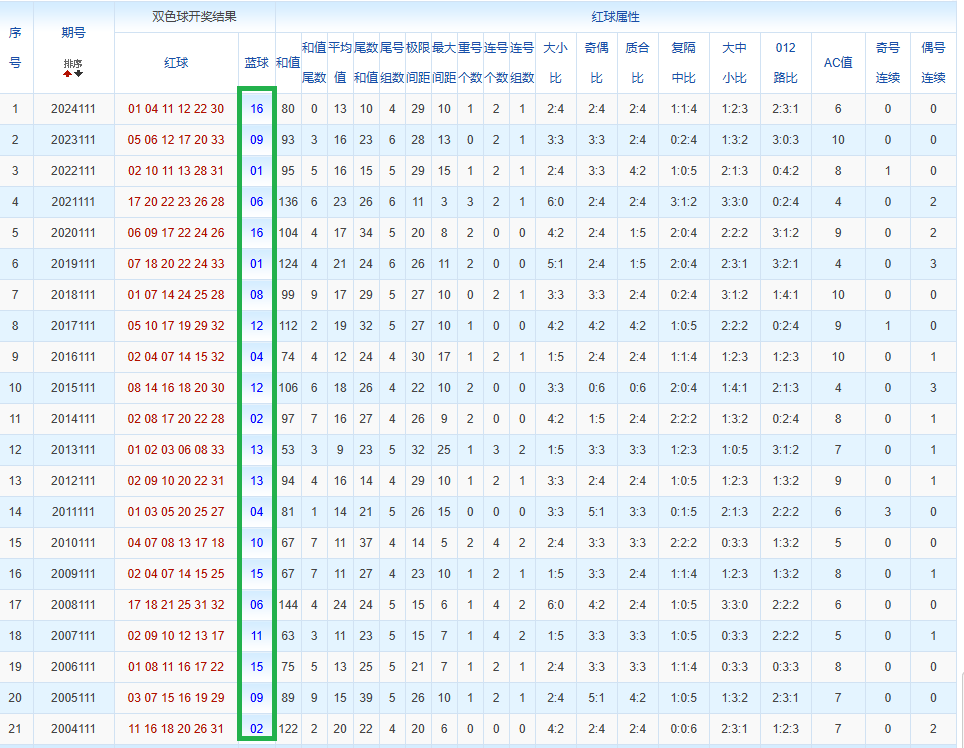
Task: Select the 极限间距 column header
Action: click(418, 63)
